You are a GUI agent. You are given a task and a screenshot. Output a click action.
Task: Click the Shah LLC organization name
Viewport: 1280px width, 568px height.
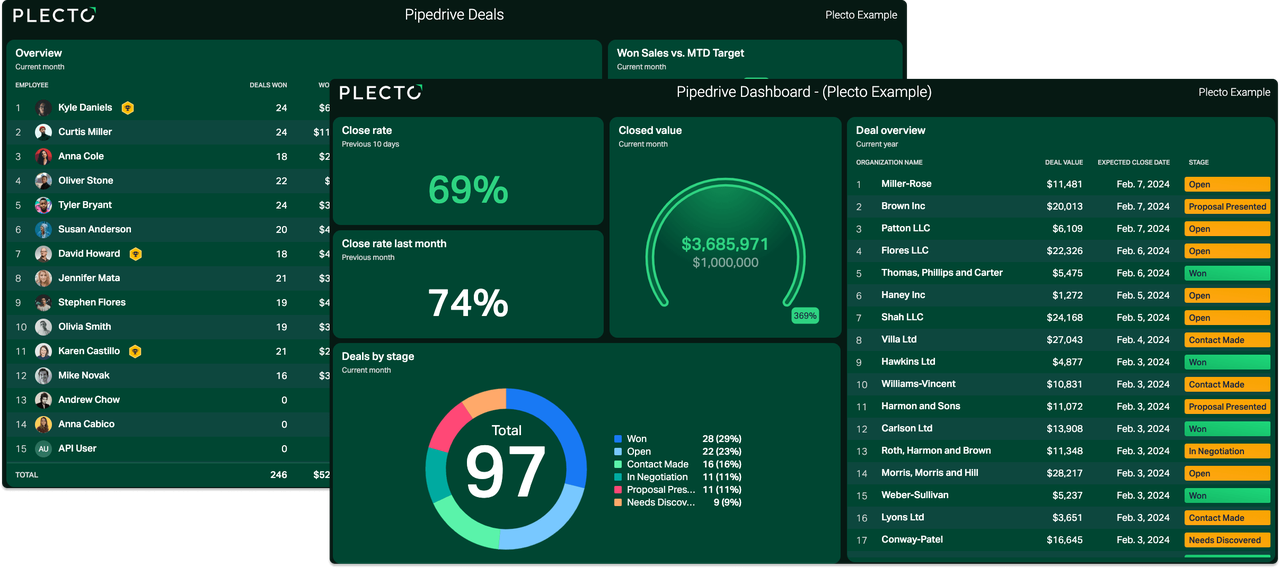tap(902, 317)
